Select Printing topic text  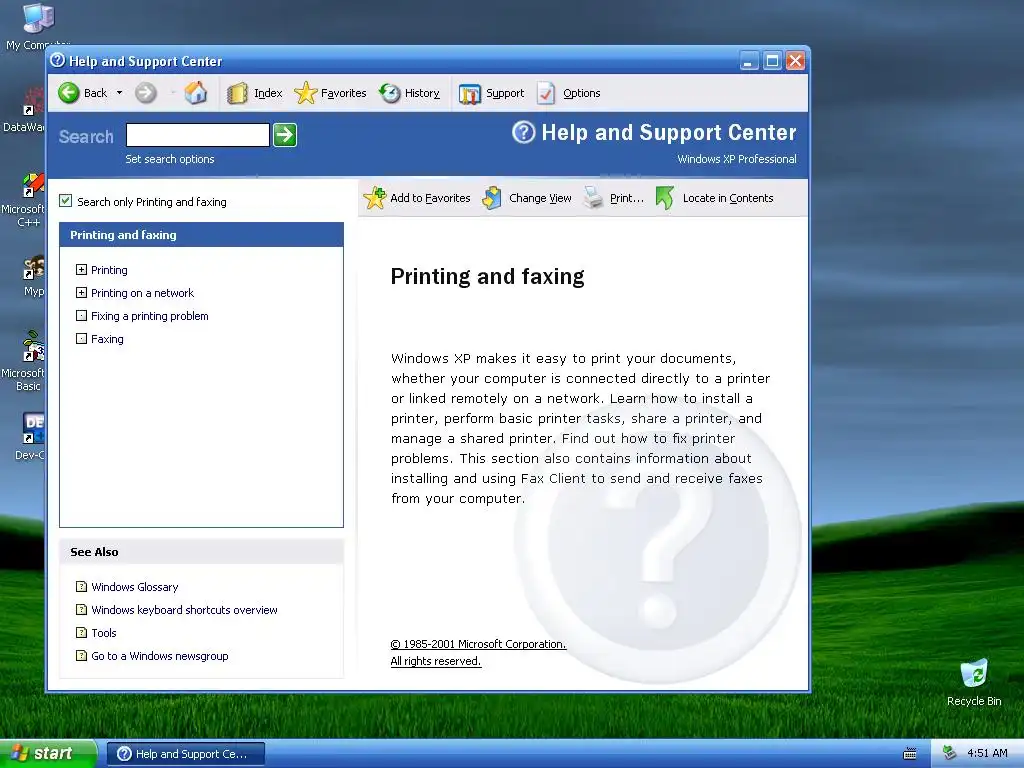click(x=109, y=270)
